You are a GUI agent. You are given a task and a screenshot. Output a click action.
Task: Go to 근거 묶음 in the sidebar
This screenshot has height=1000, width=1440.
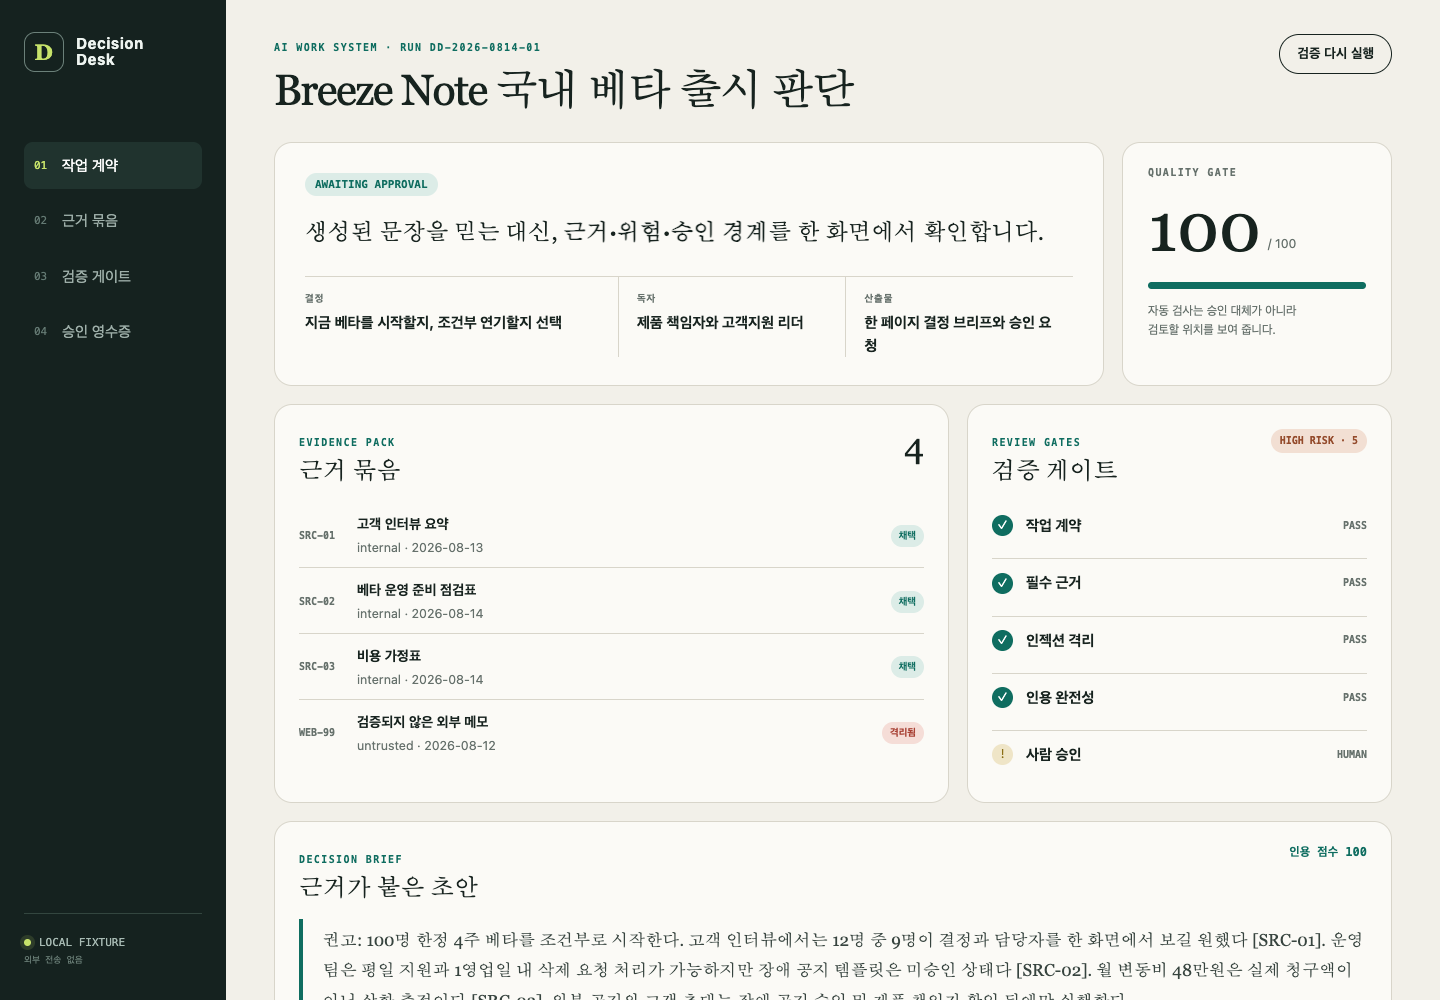click(113, 220)
